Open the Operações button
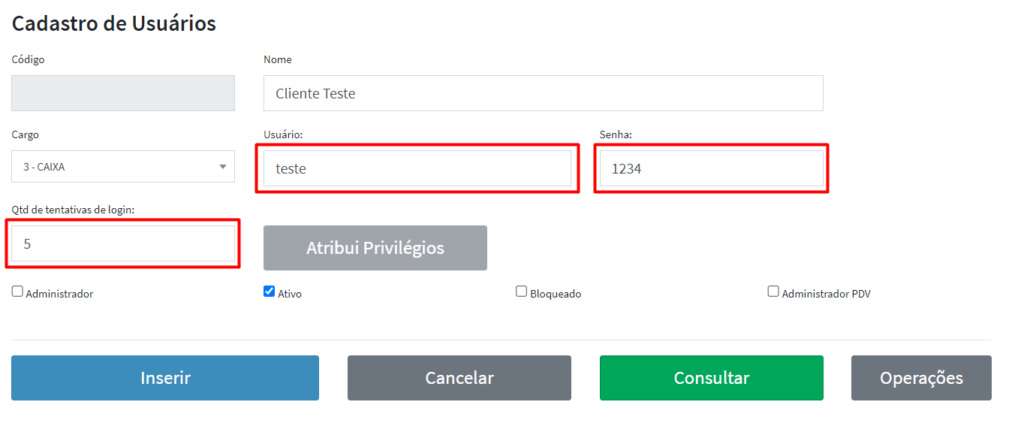Screen dimensions: 1024x426 pyautogui.click(x=921, y=378)
